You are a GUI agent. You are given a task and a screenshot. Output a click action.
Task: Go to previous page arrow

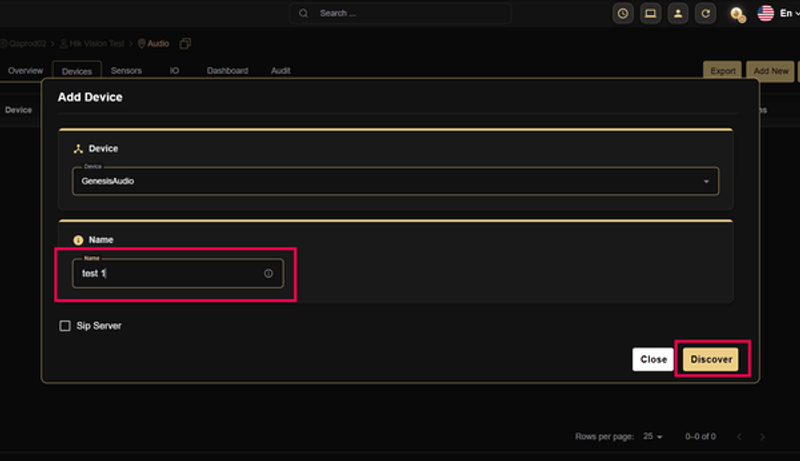click(x=739, y=437)
